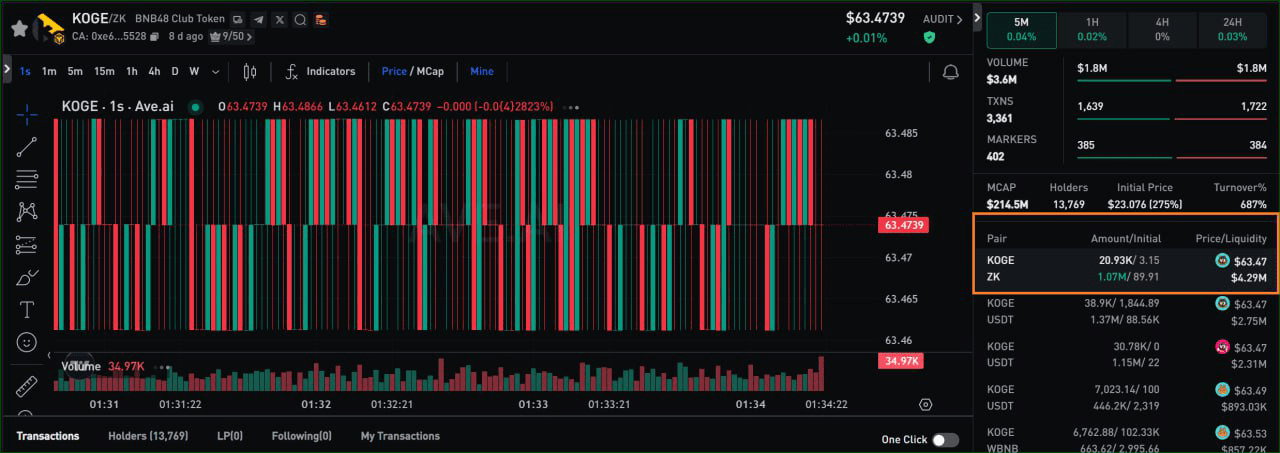This screenshot has width=1280, height=453.
Task: Open the chat icon beside BNB48 Club Token
Action: (x=237, y=19)
